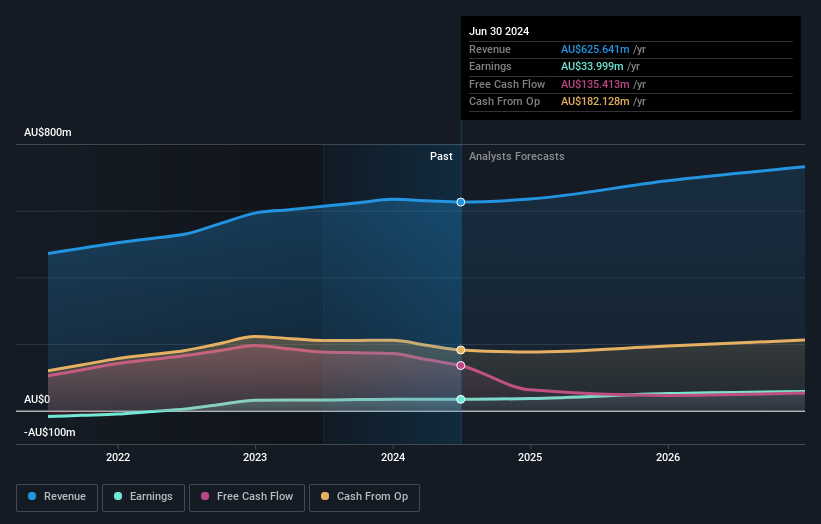
Task: Toggle the Earnings legend series
Action: coord(143,497)
